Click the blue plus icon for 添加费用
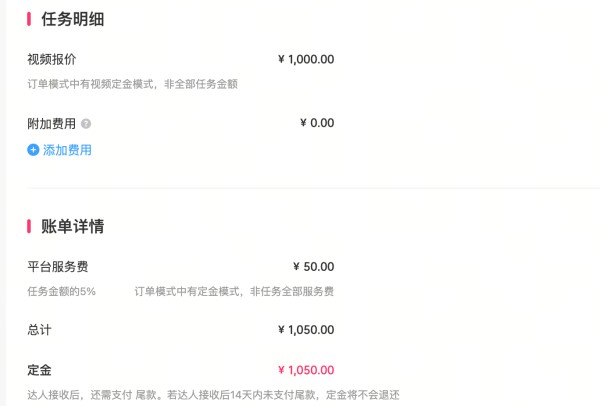Image resolution: width=600 pixels, height=406 pixels. click(x=33, y=150)
